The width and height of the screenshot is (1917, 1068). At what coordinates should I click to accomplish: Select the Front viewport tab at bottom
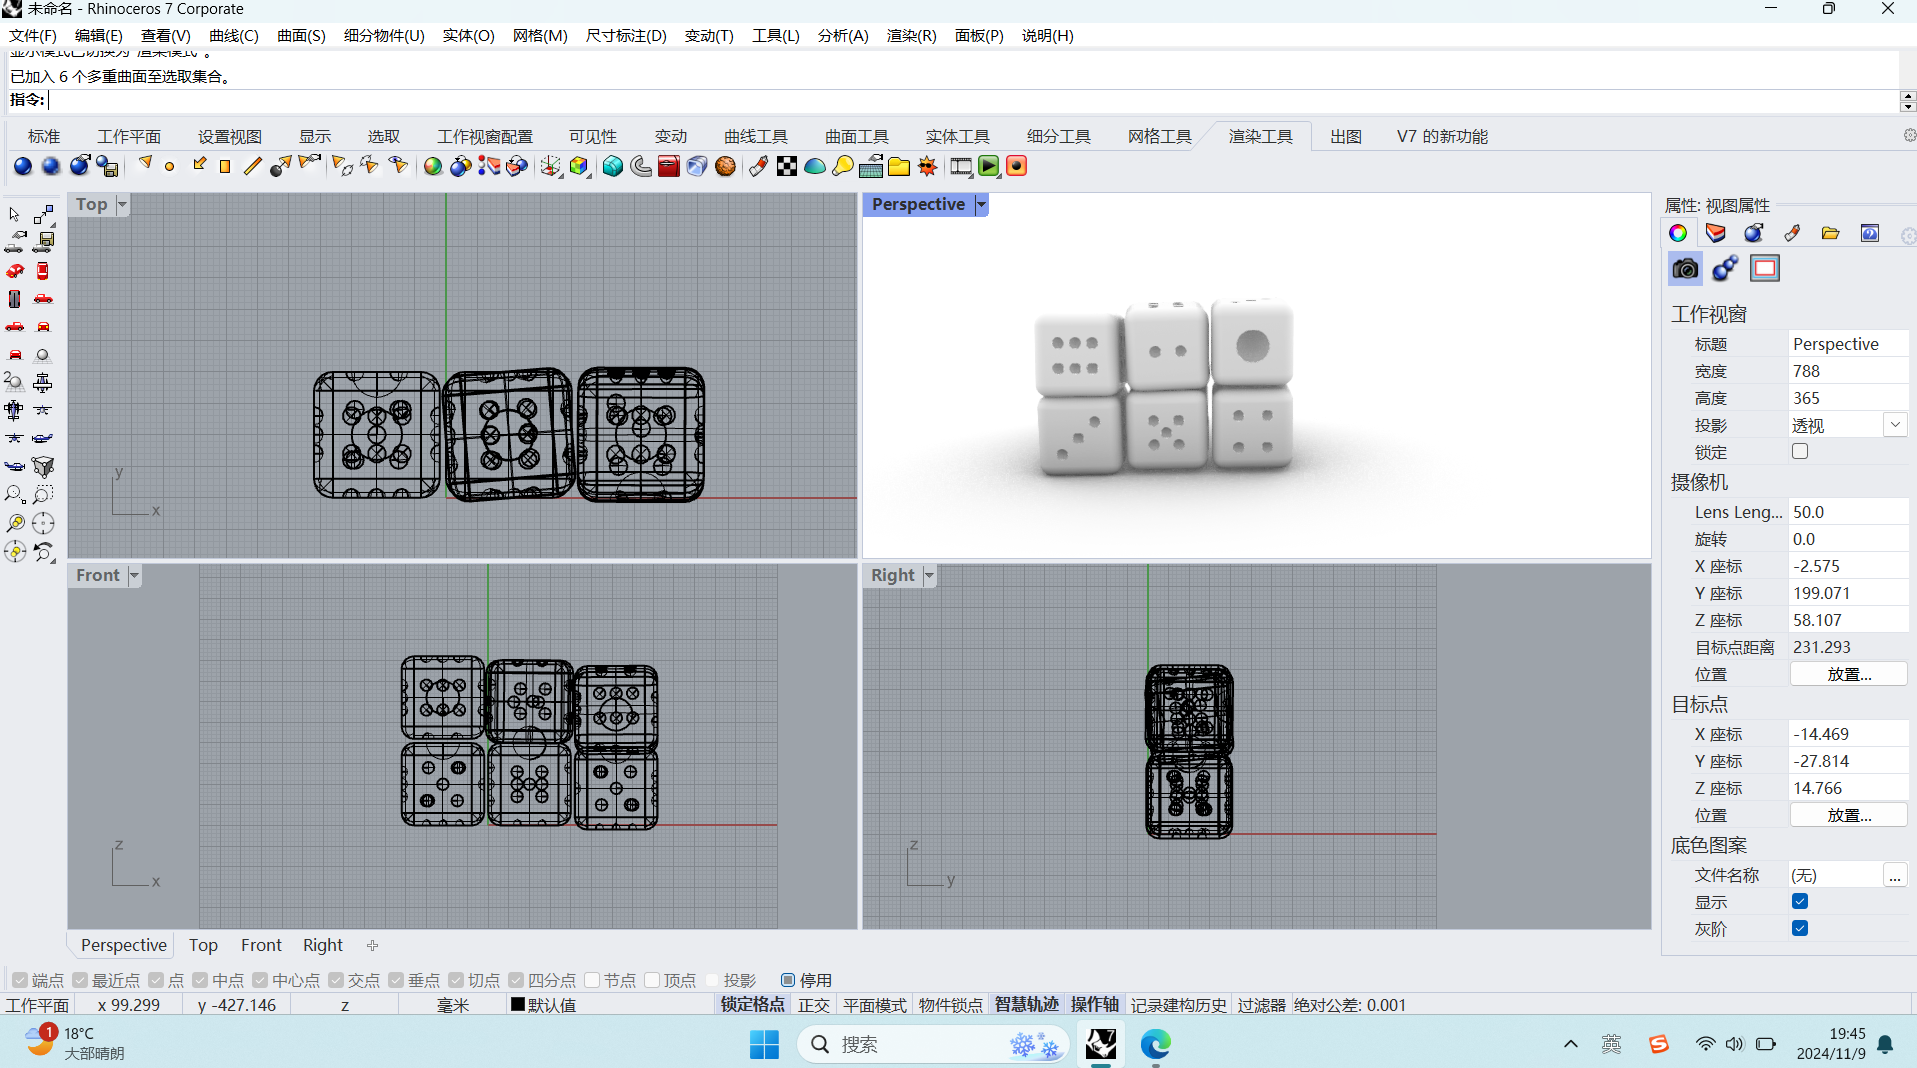[x=261, y=945]
